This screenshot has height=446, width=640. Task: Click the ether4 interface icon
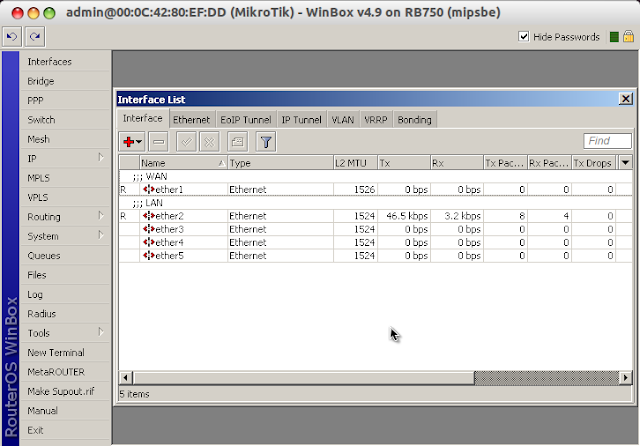pyautogui.click(x=149, y=242)
